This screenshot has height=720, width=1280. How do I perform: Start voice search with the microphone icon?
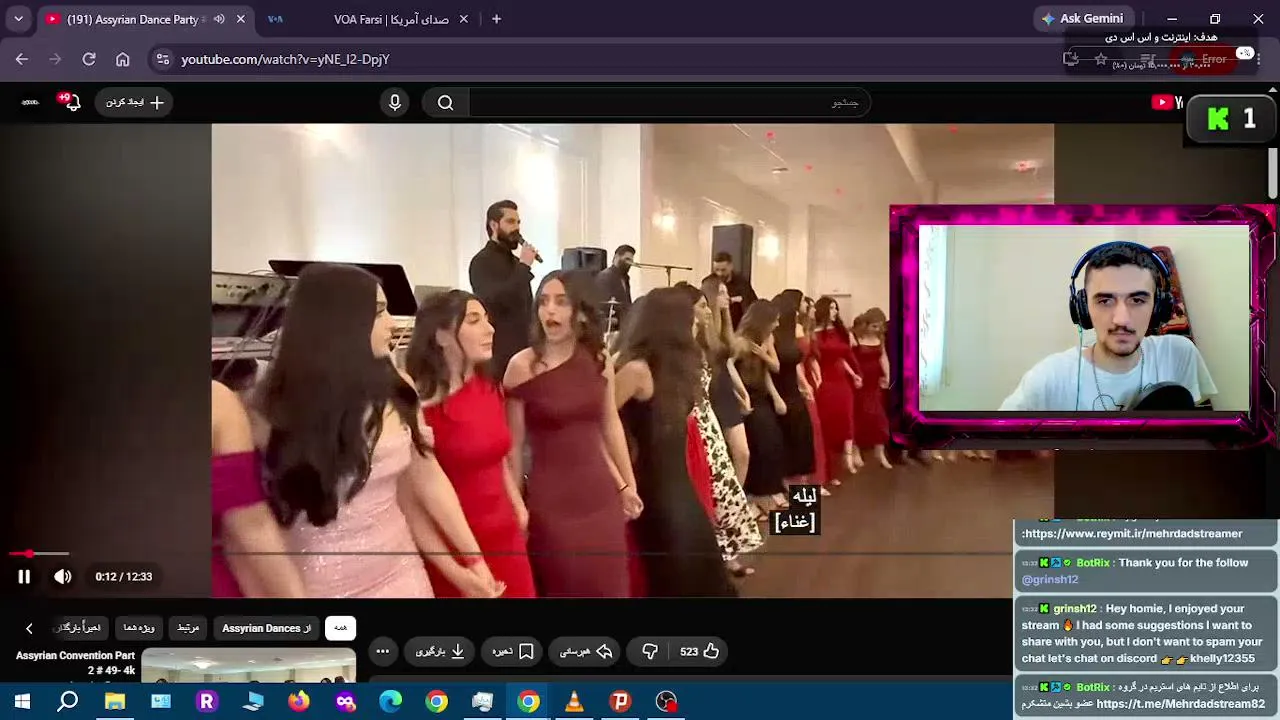point(395,102)
